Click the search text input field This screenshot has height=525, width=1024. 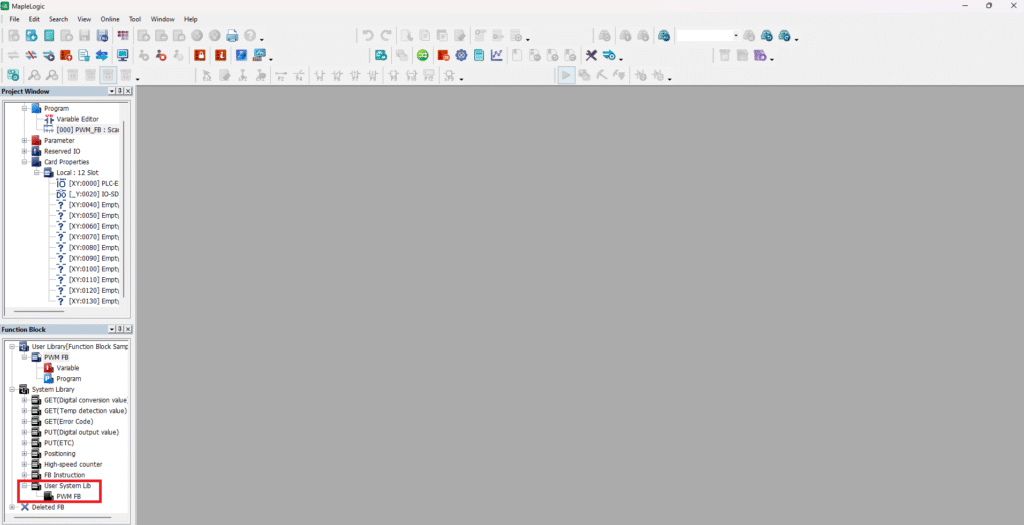[704, 35]
